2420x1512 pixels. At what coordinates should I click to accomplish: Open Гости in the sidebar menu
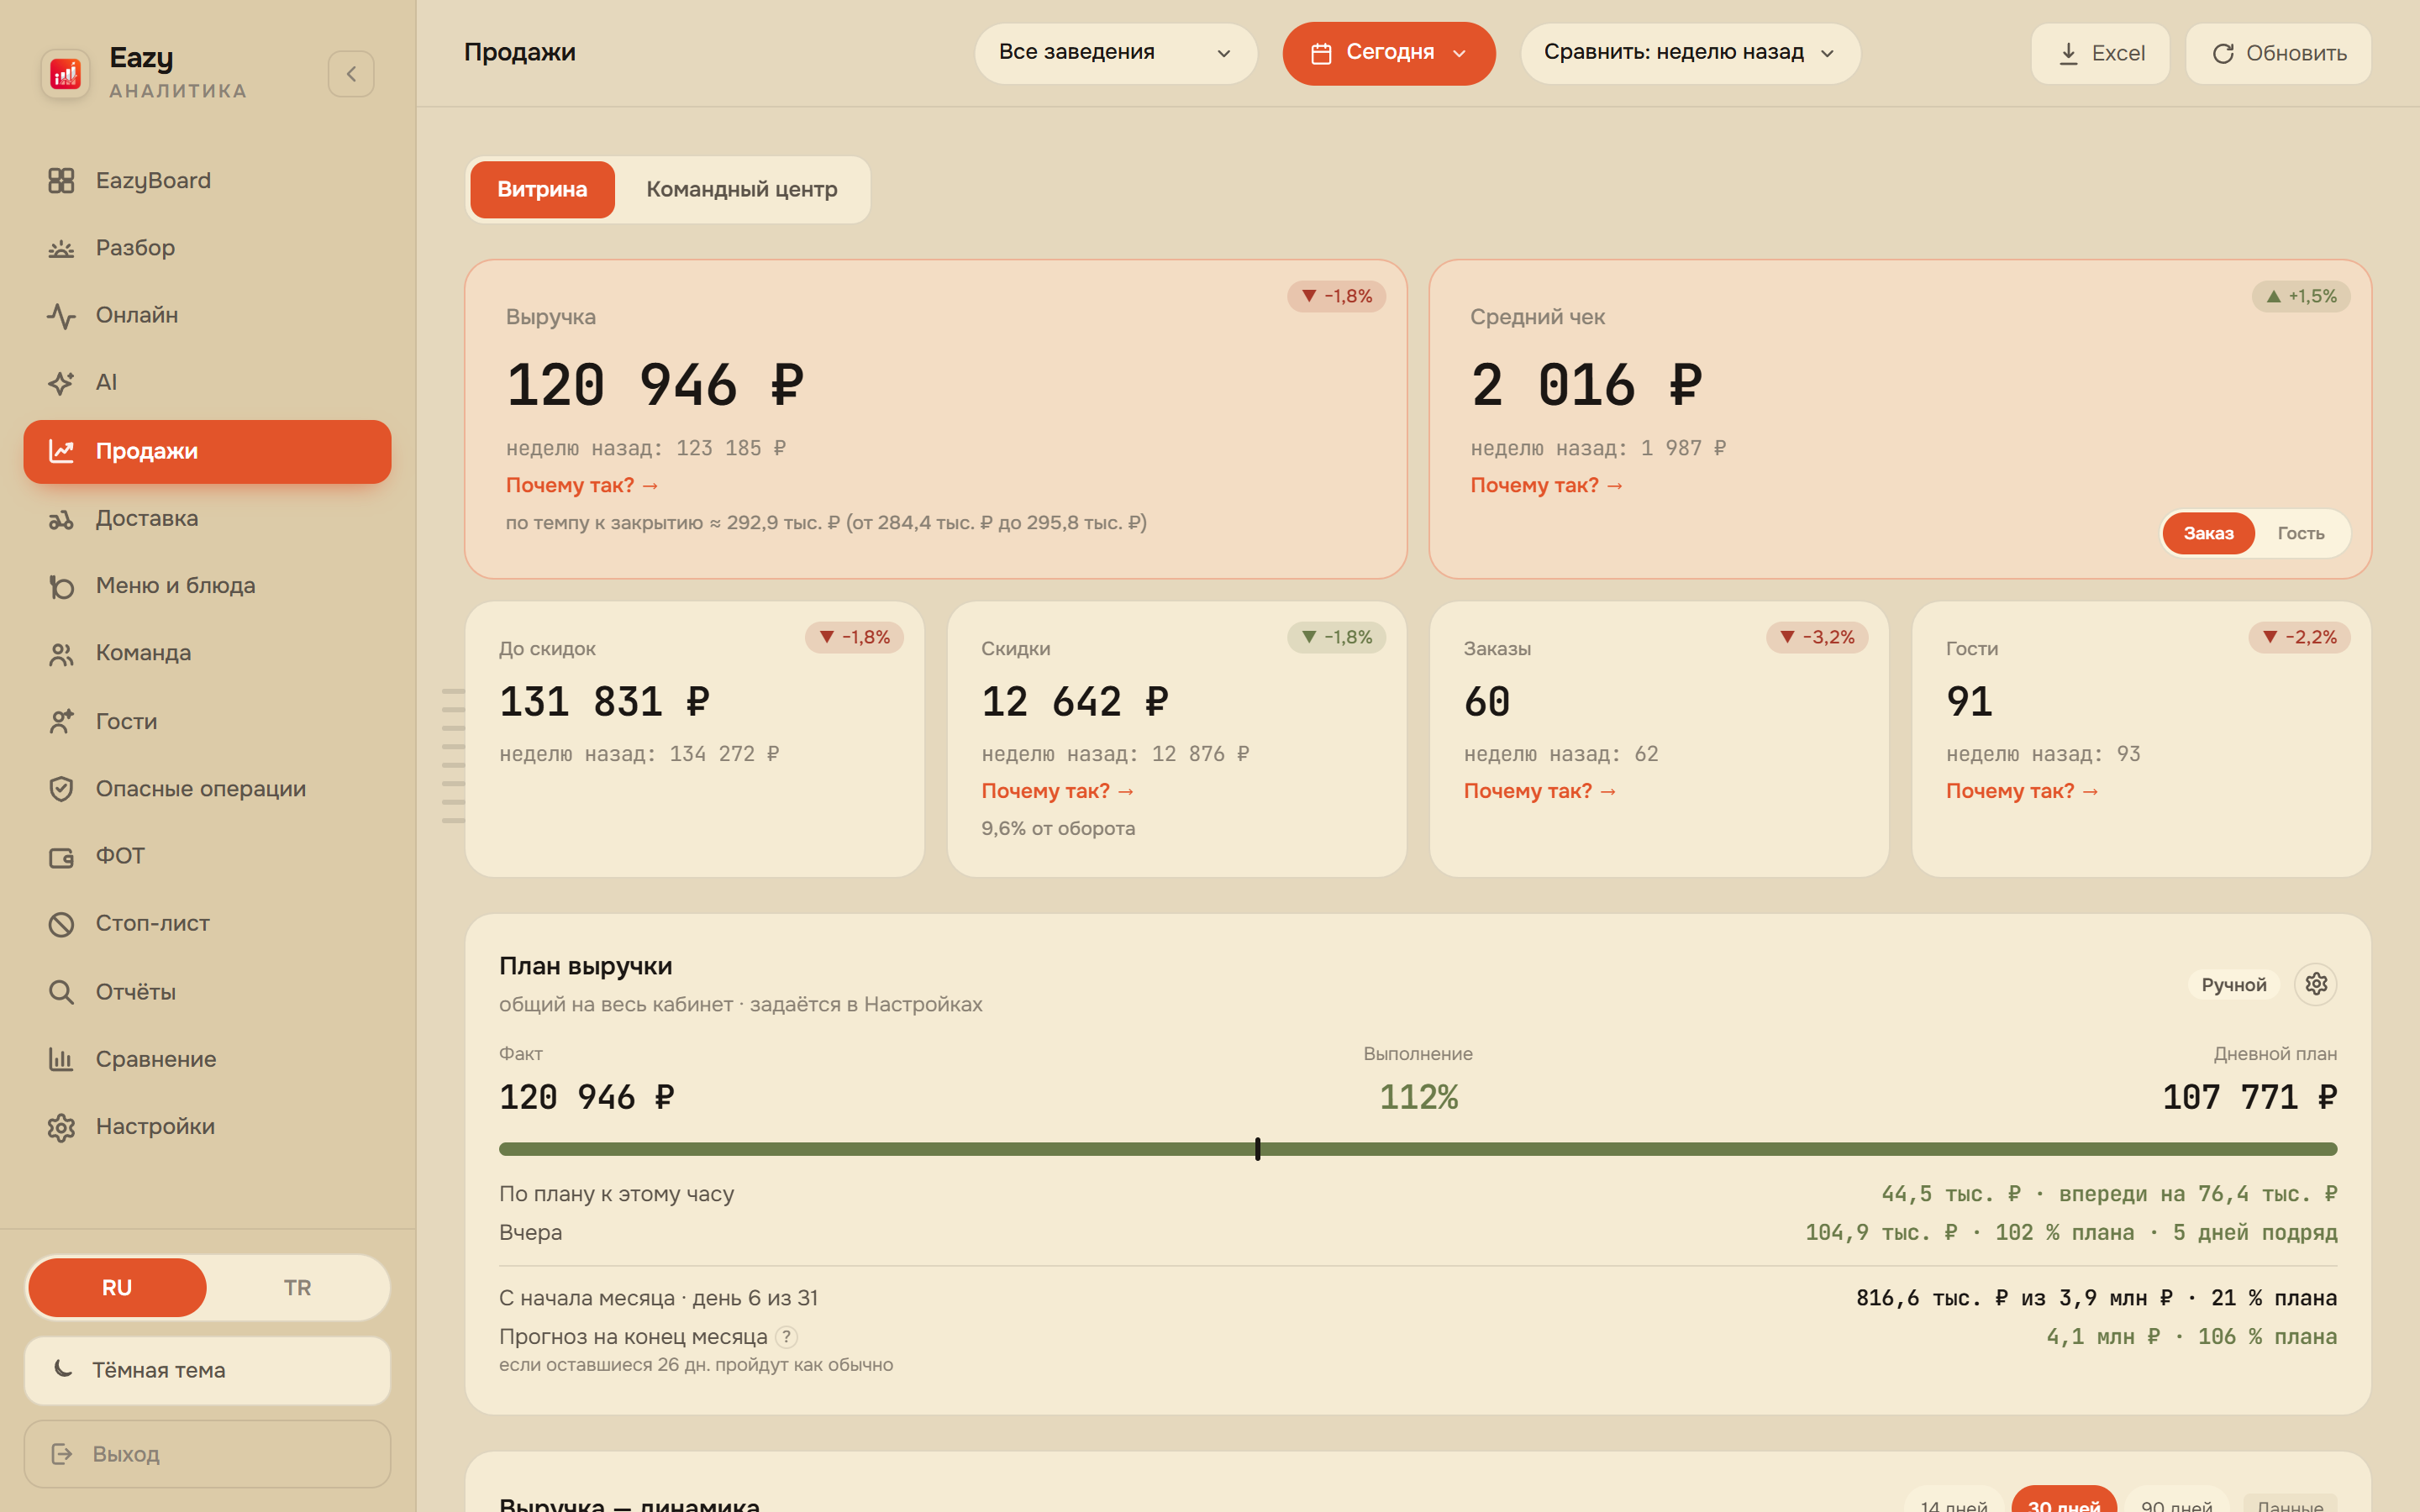coord(207,721)
